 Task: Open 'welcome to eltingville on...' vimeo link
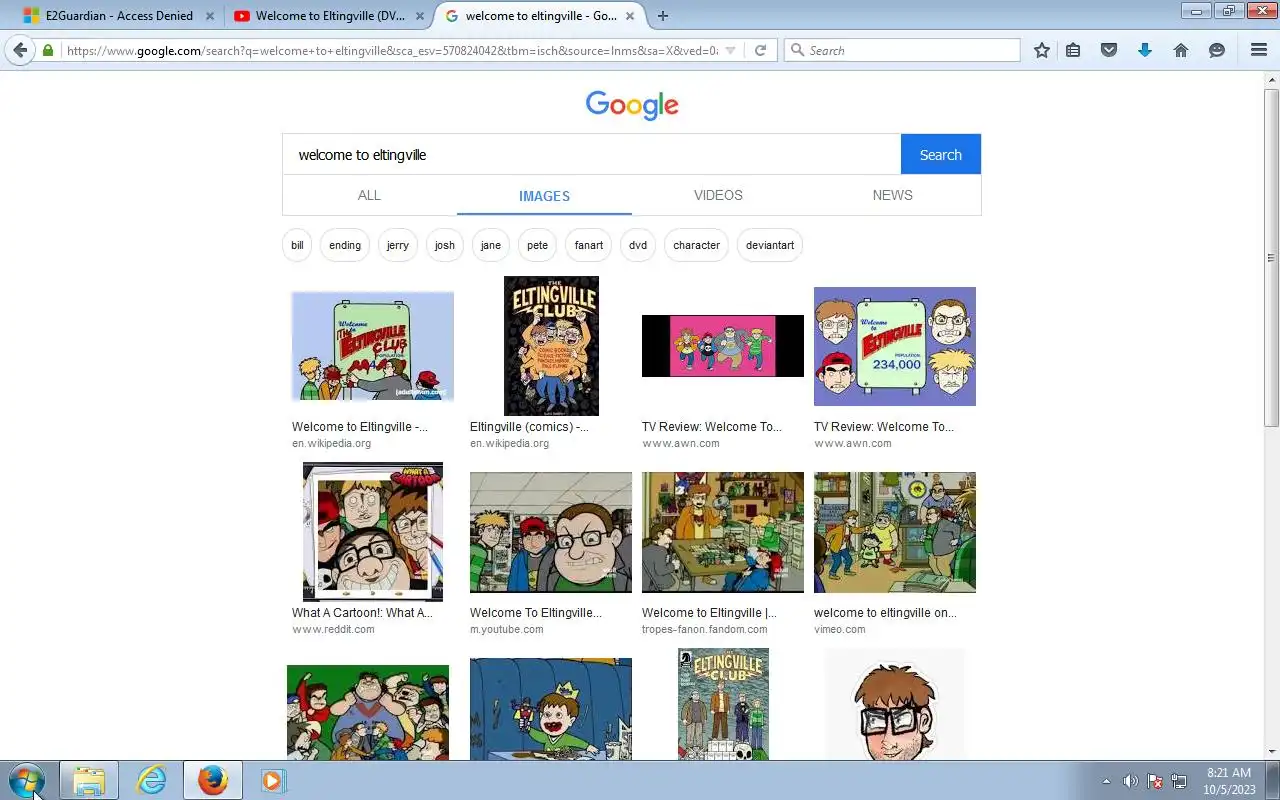(885, 613)
